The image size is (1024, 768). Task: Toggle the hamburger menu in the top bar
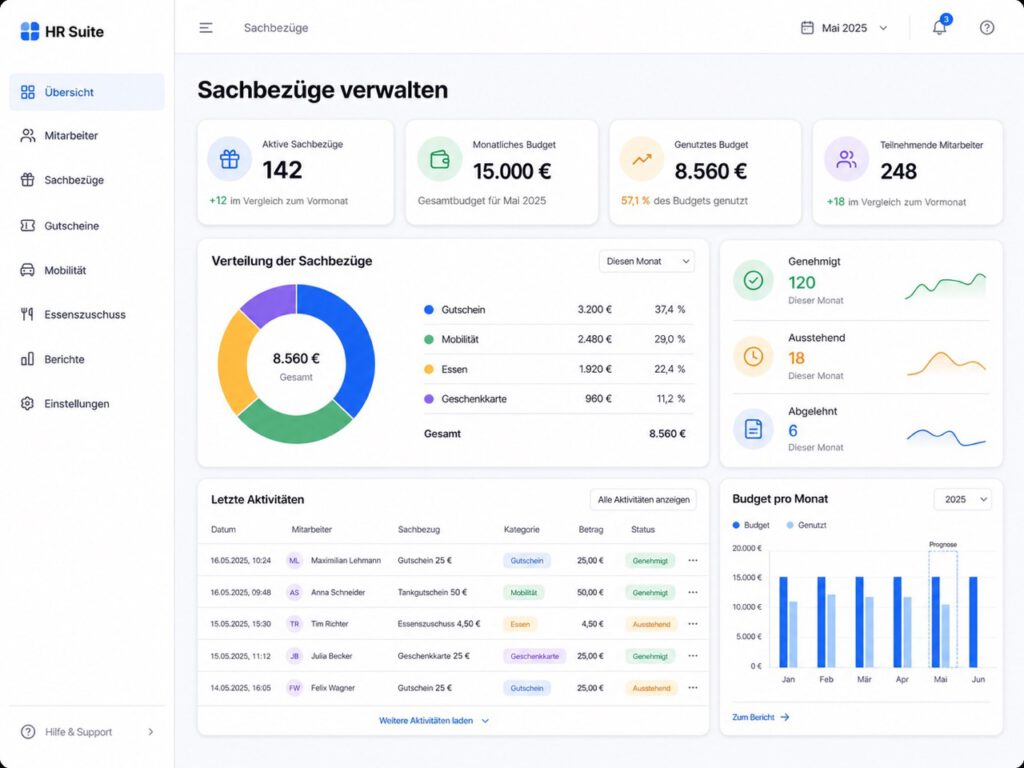[x=206, y=27]
